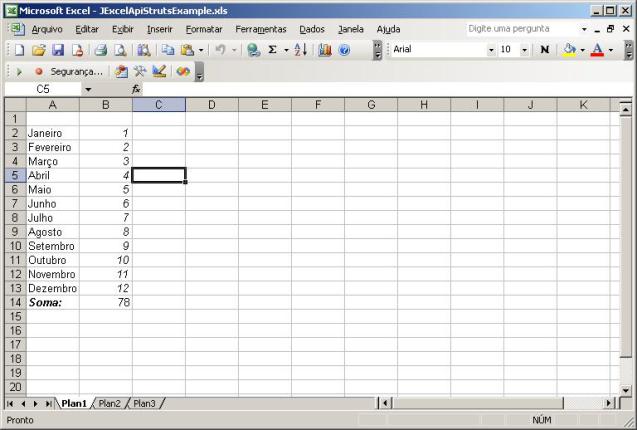The width and height of the screenshot is (637, 430).
Task: Save the workbook with the floppy icon
Action: pos(57,49)
